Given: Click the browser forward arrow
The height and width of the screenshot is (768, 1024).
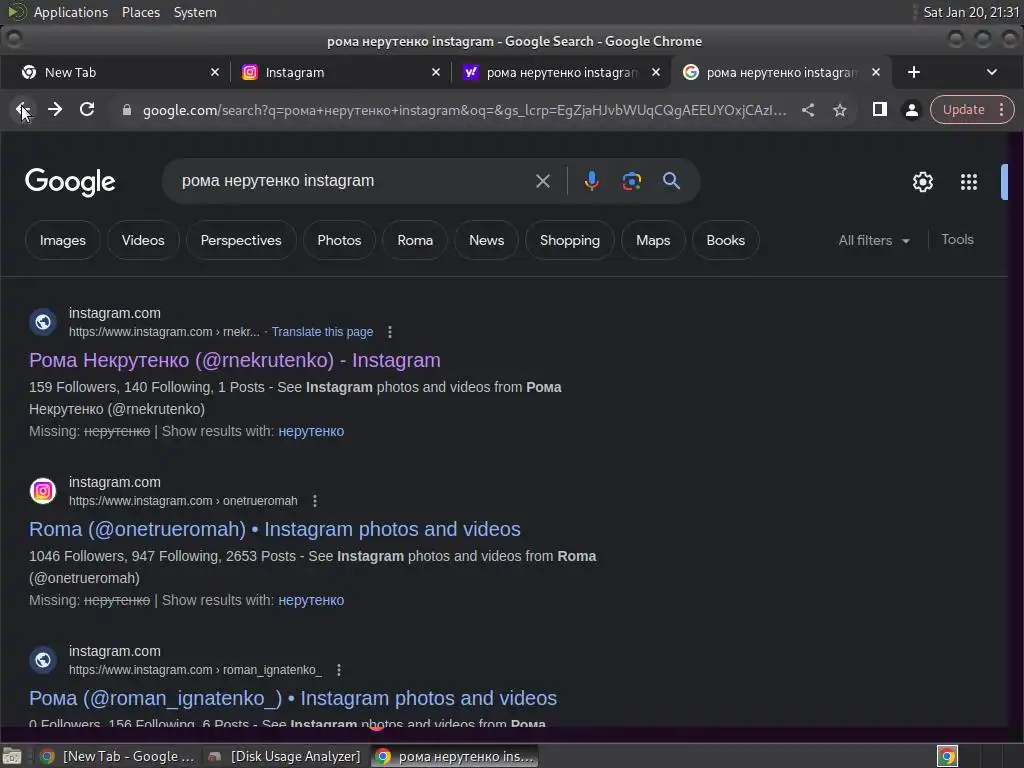Looking at the screenshot, I should [55, 110].
